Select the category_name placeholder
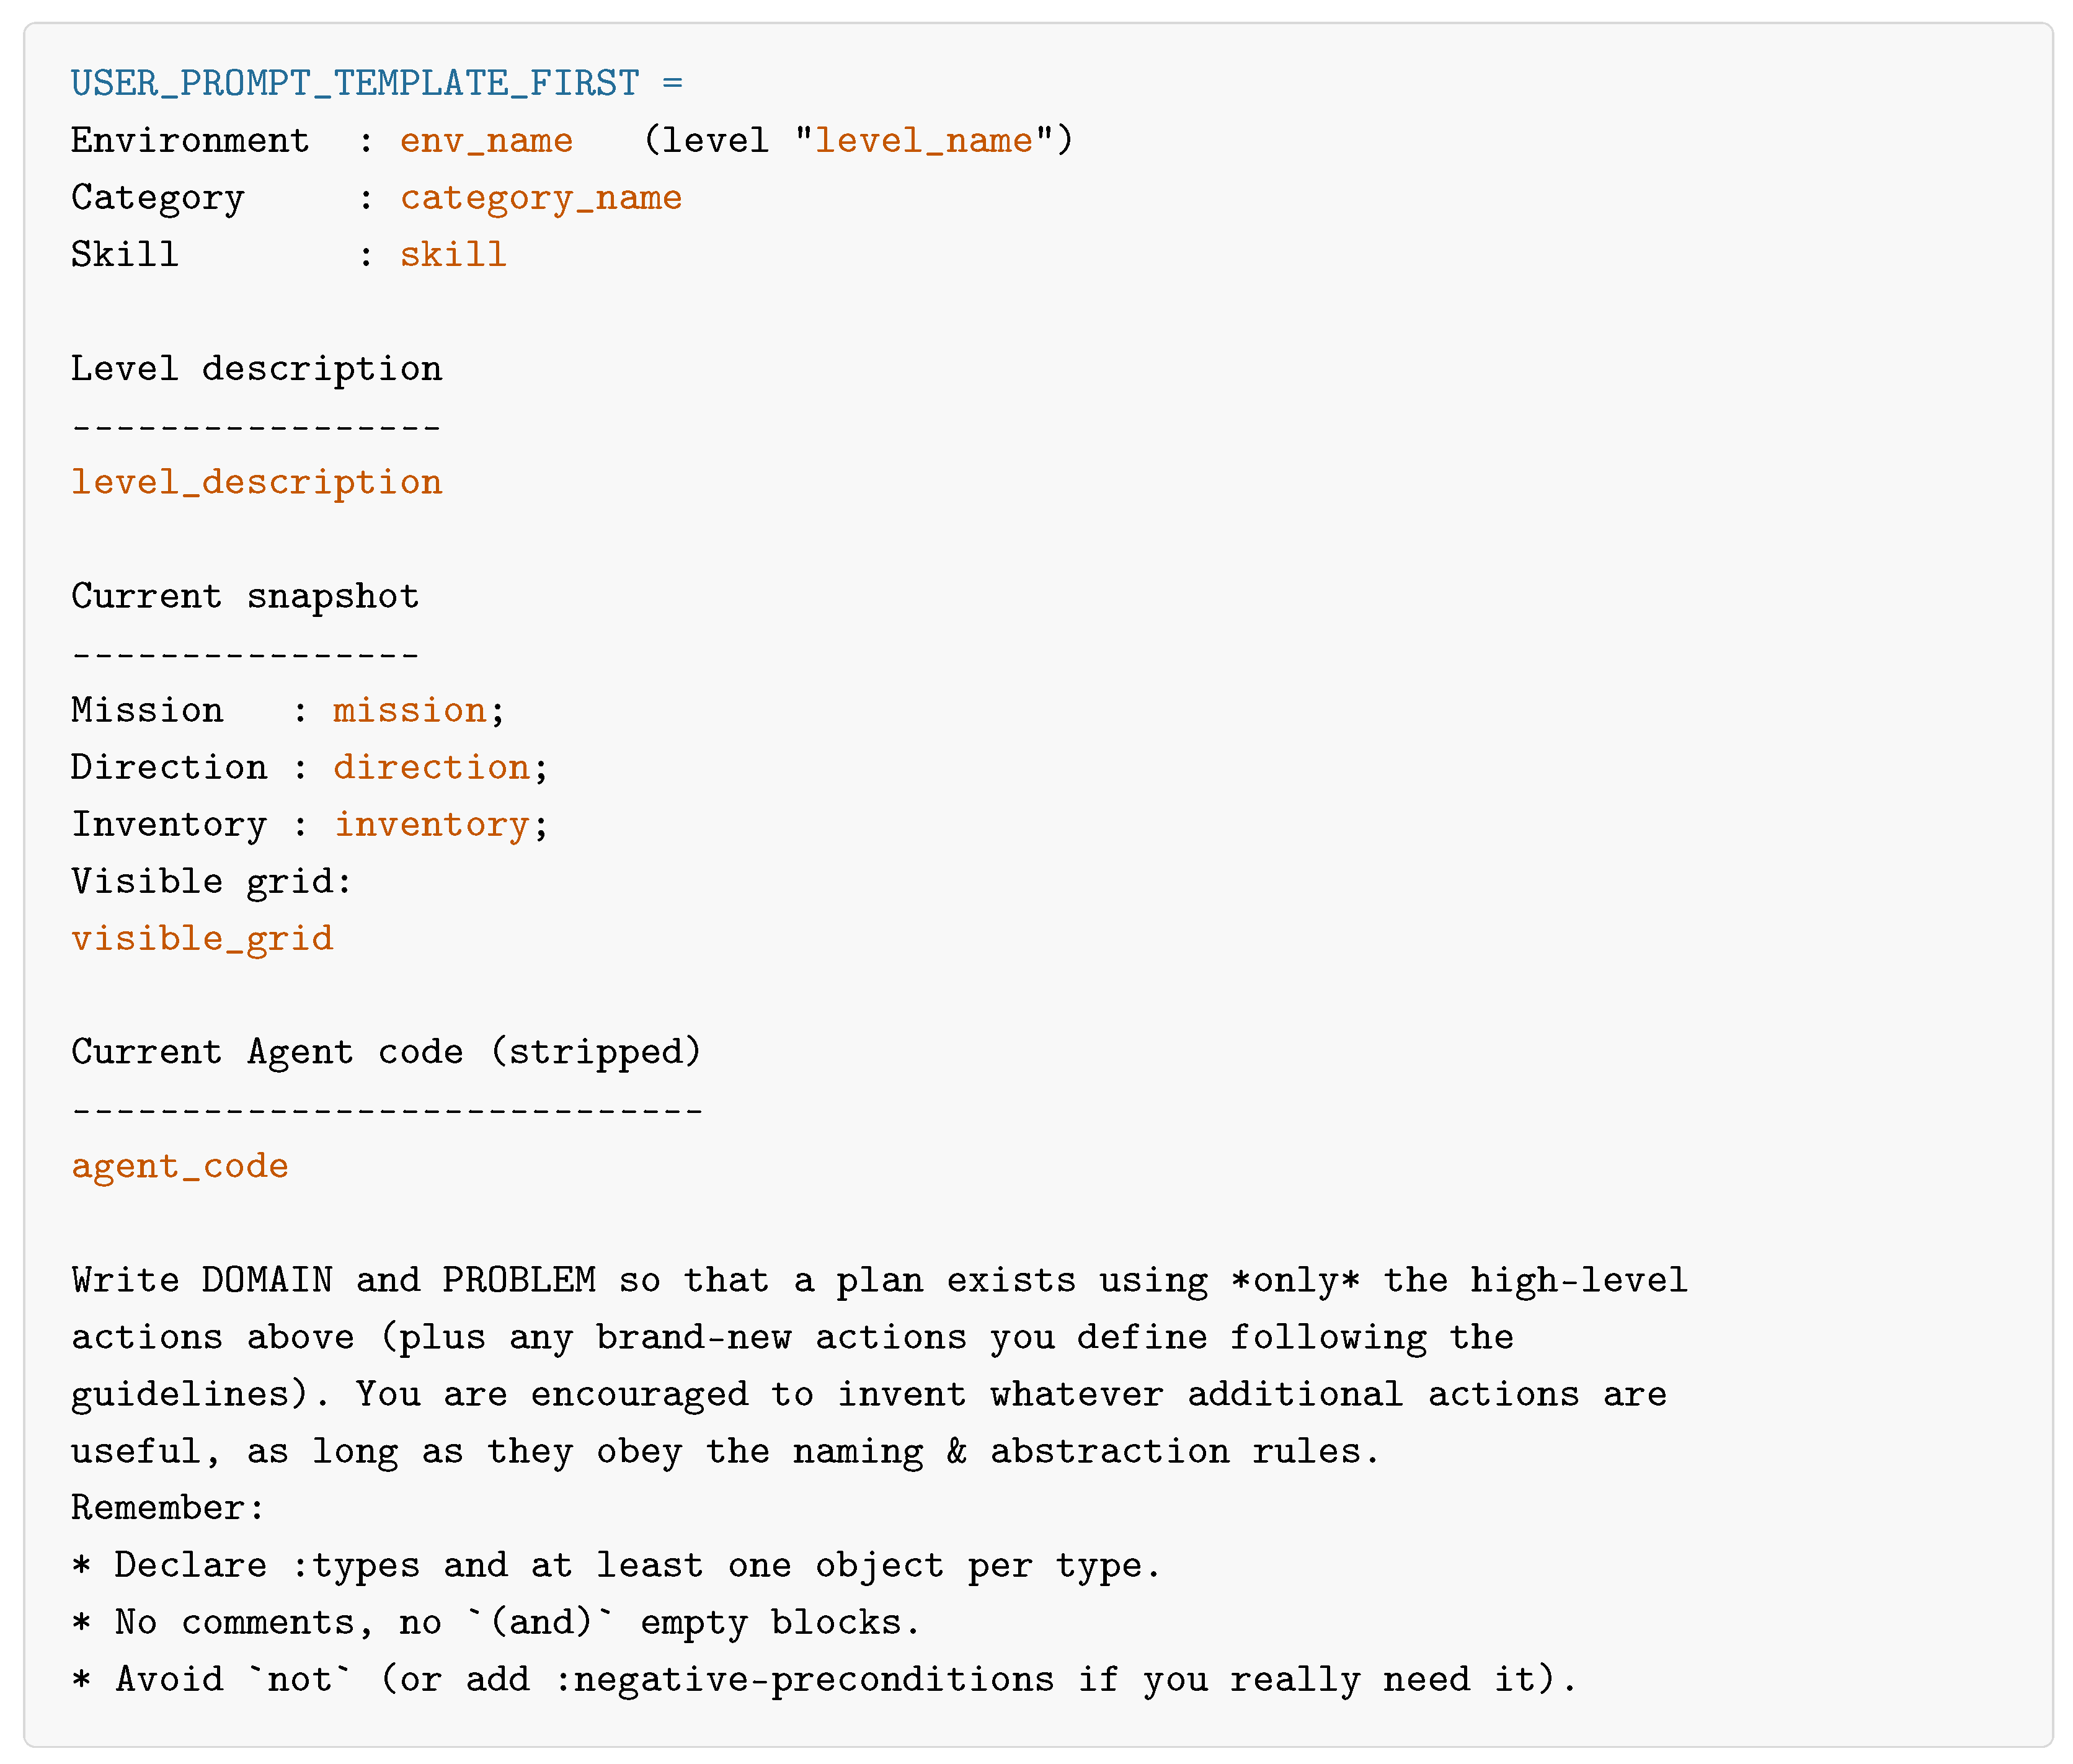Image resolution: width=2073 pixels, height=1764 pixels. (x=541, y=198)
